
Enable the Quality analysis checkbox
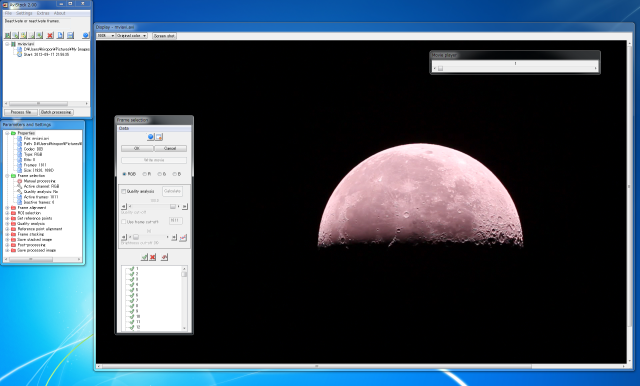(124, 191)
